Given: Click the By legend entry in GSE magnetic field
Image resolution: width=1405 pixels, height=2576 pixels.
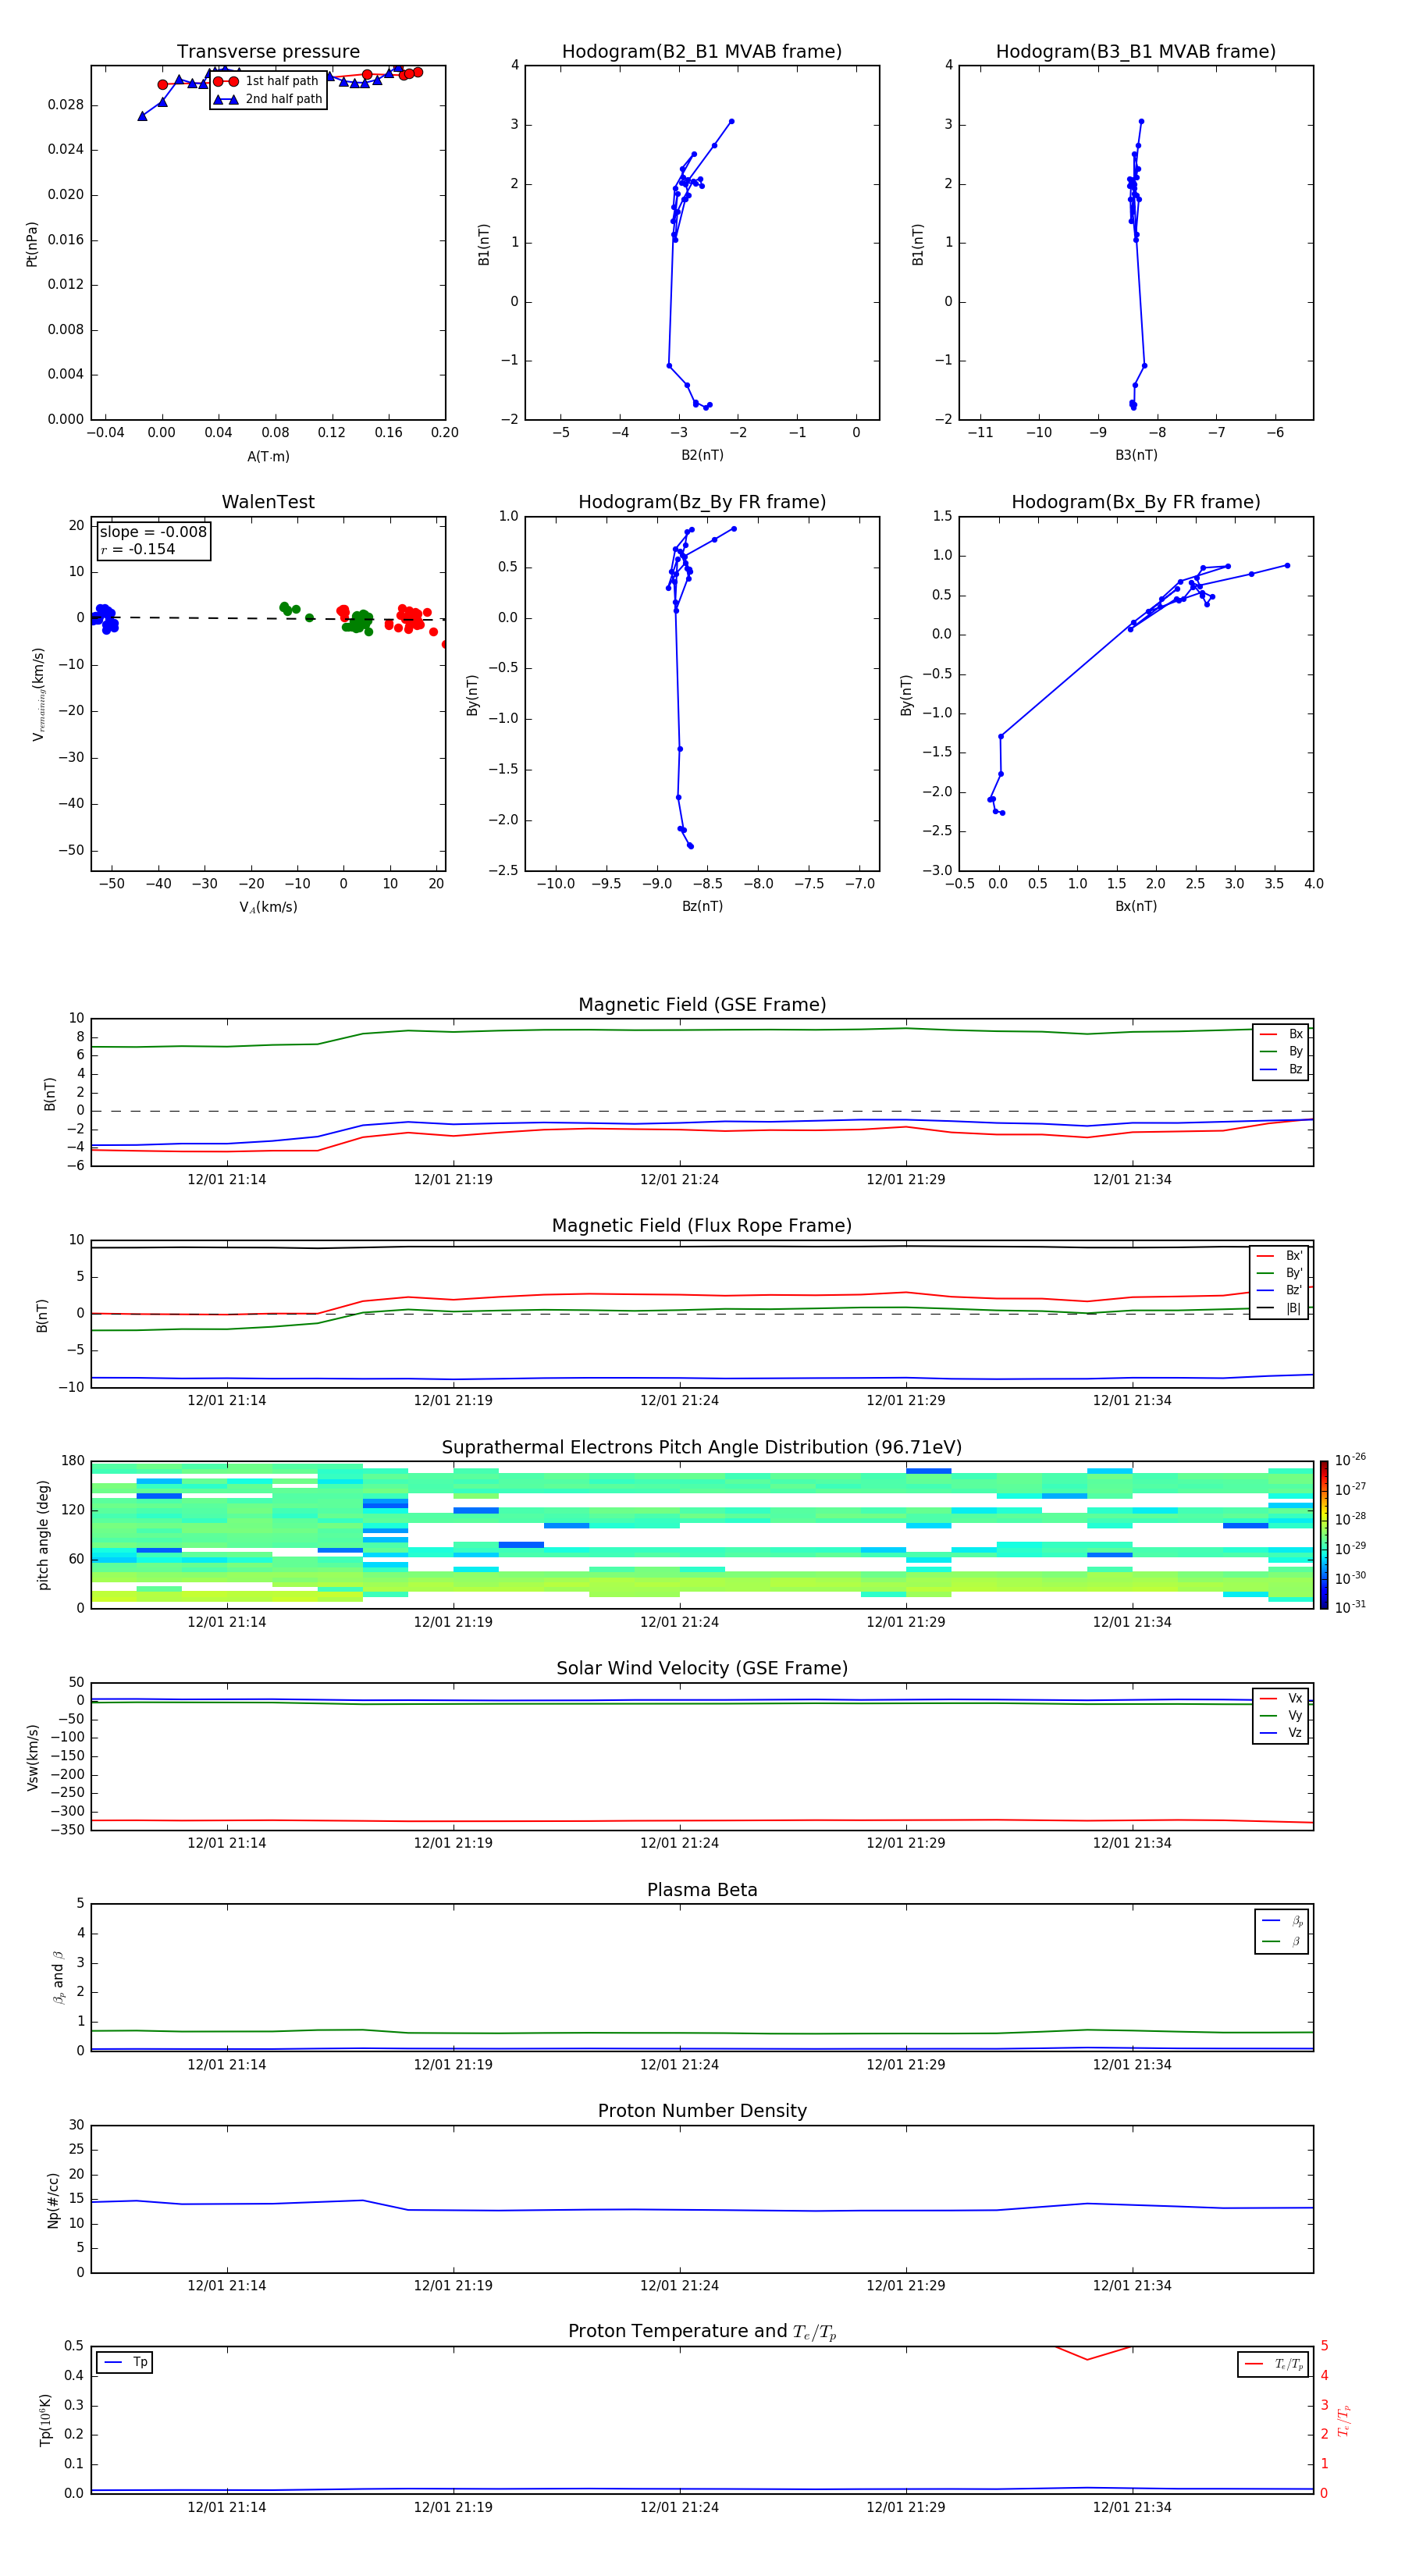Looking at the screenshot, I should pyautogui.click(x=1281, y=1051).
